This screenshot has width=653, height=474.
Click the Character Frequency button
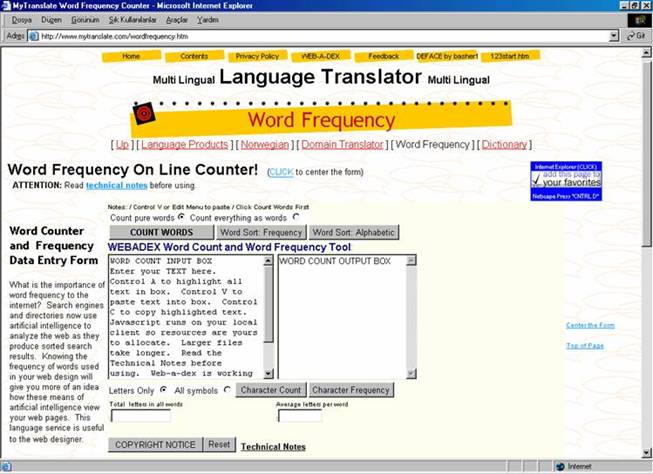click(x=351, y=390)
